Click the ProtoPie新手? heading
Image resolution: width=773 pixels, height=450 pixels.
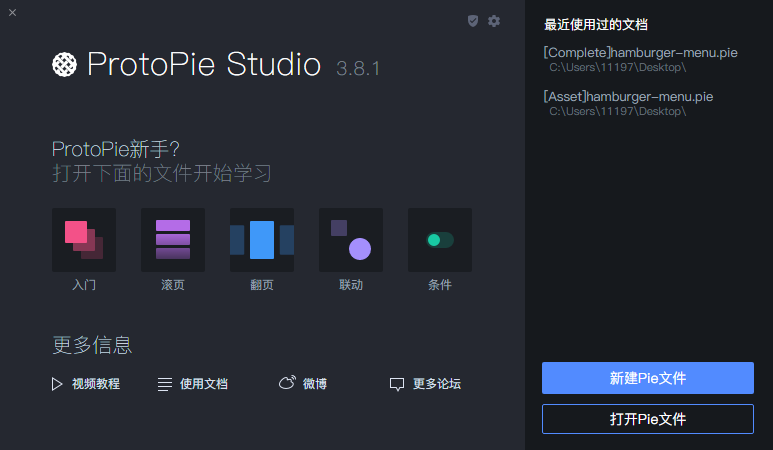[x=116, y=149]
